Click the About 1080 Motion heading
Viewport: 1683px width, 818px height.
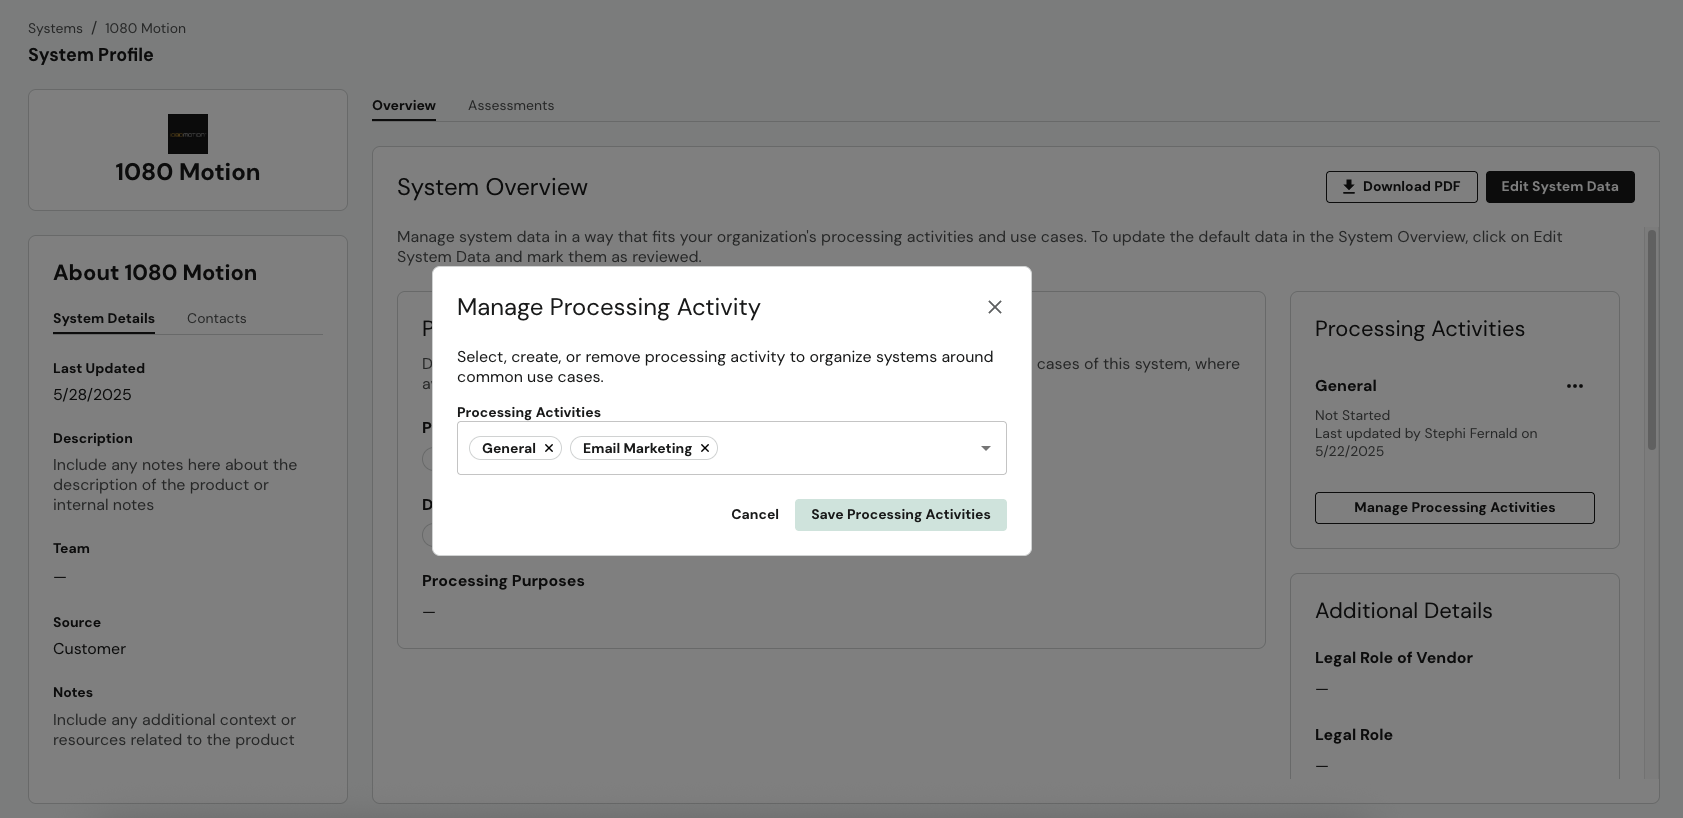click(155, 273)
